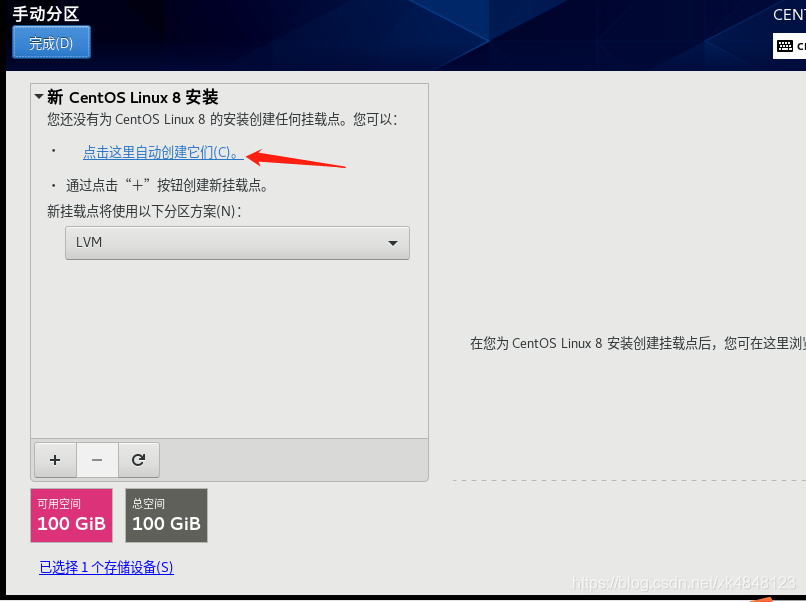Click the 新挂载点将使用以下分区方案(N) label

pyautogui.click(x=144, y=211)
